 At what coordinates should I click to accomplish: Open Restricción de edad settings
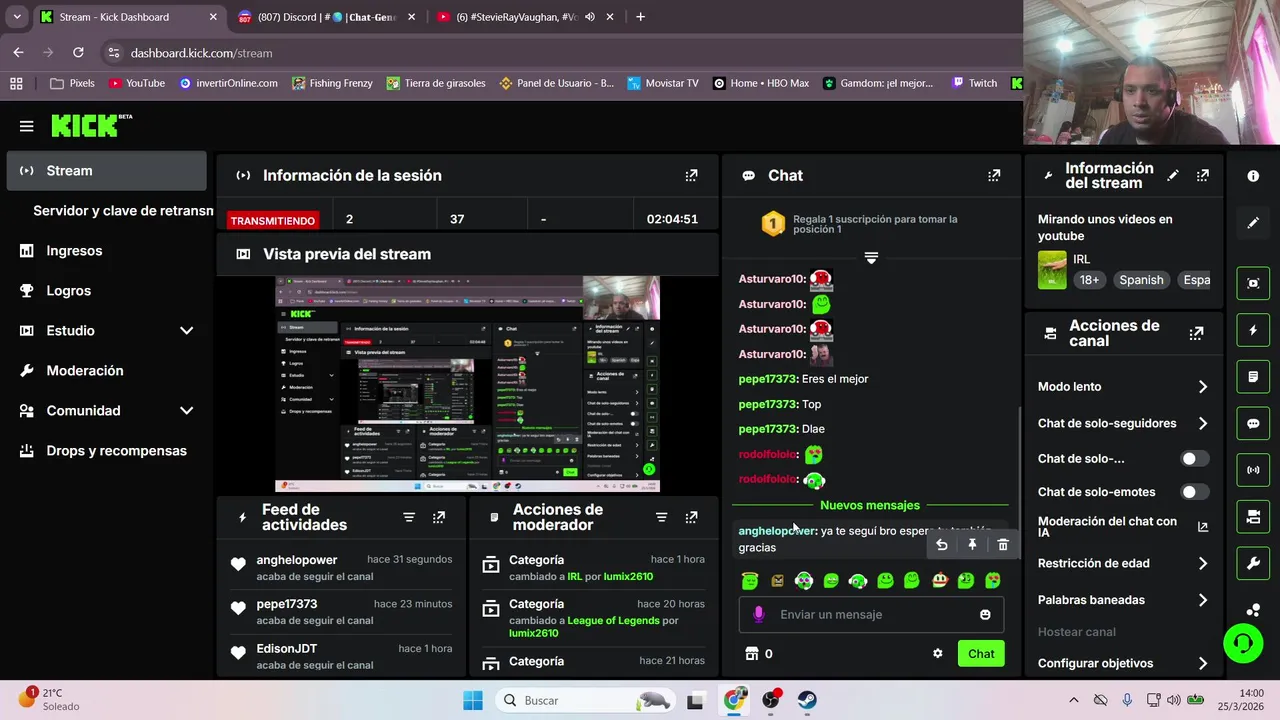pyautogui.click(x=1123, y=564)
